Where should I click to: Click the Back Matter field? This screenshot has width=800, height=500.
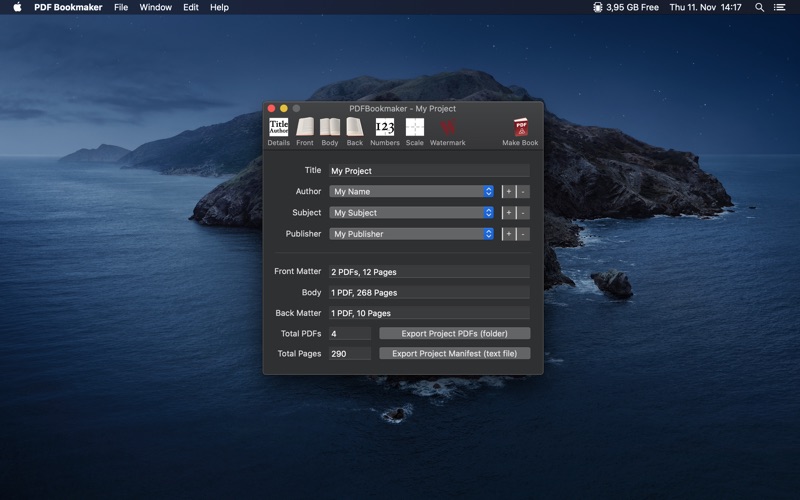(x=429, y=313)
